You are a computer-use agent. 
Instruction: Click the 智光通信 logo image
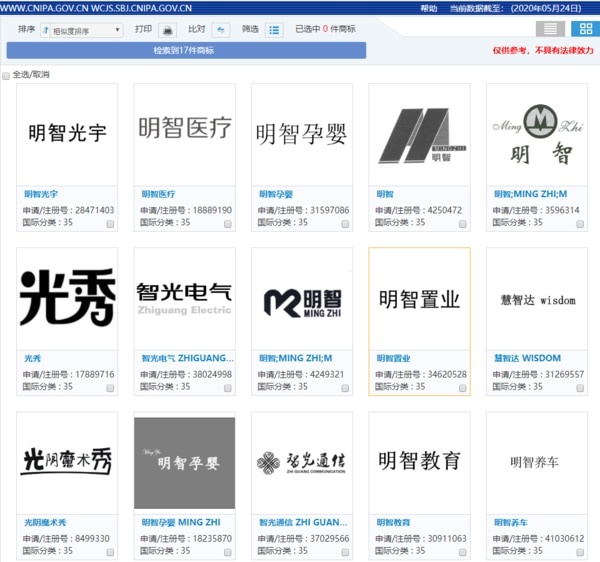[x=302, y=463]
